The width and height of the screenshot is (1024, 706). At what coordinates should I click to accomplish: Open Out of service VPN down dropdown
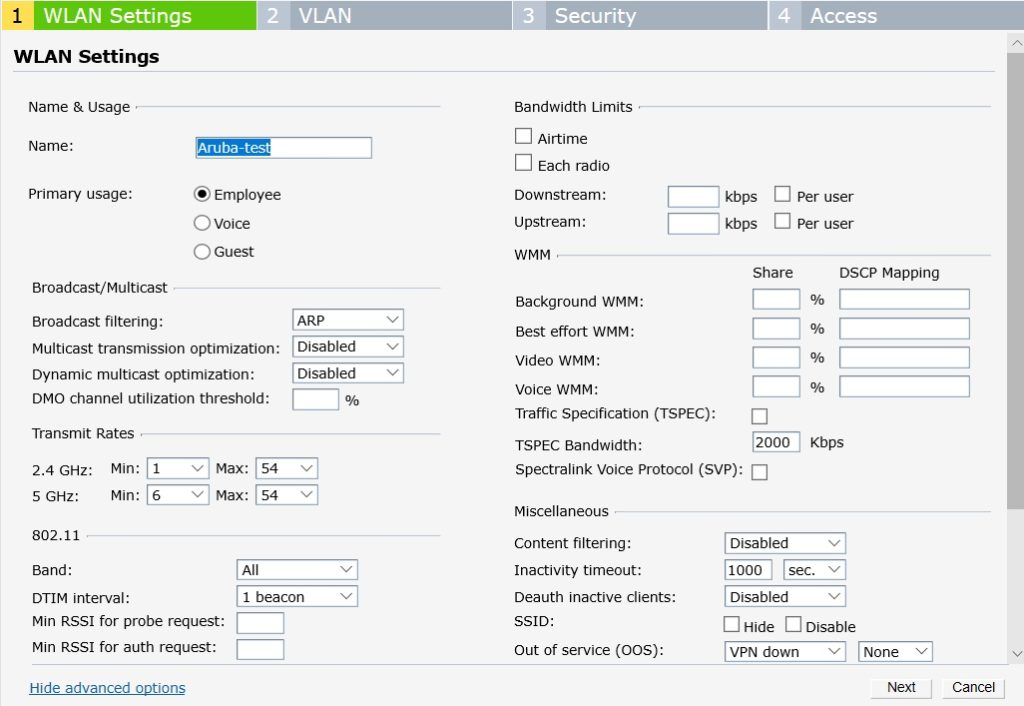click(785, 651)
